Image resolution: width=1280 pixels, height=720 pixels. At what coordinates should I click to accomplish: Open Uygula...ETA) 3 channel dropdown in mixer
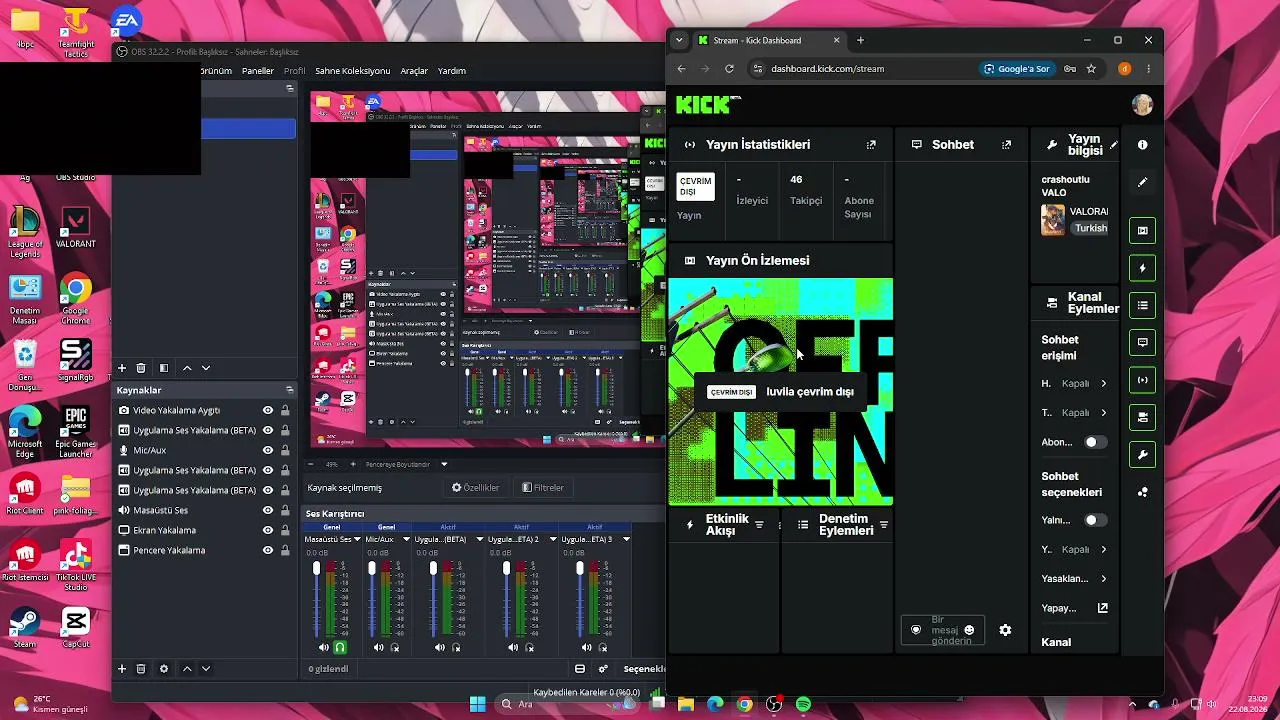626,539
